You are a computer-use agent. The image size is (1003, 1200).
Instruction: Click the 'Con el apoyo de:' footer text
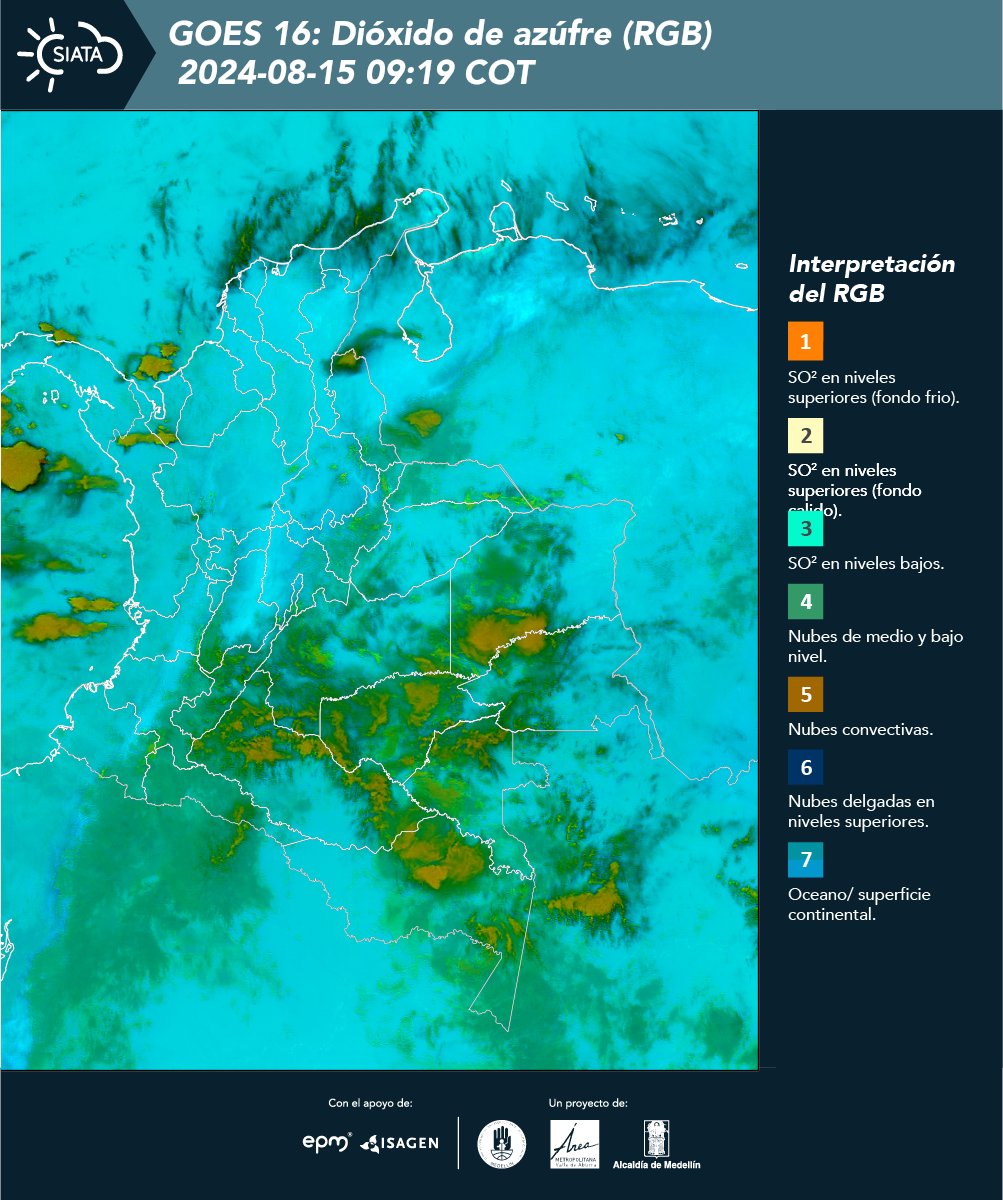370,1103
